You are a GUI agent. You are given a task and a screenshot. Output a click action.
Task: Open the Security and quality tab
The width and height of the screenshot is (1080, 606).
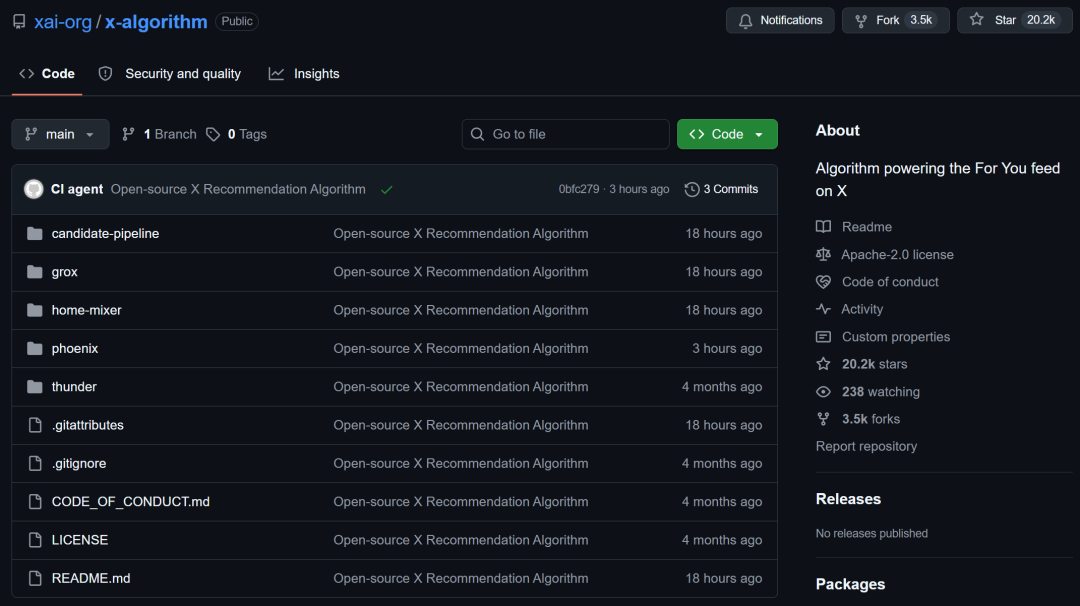tap(169, 74)
